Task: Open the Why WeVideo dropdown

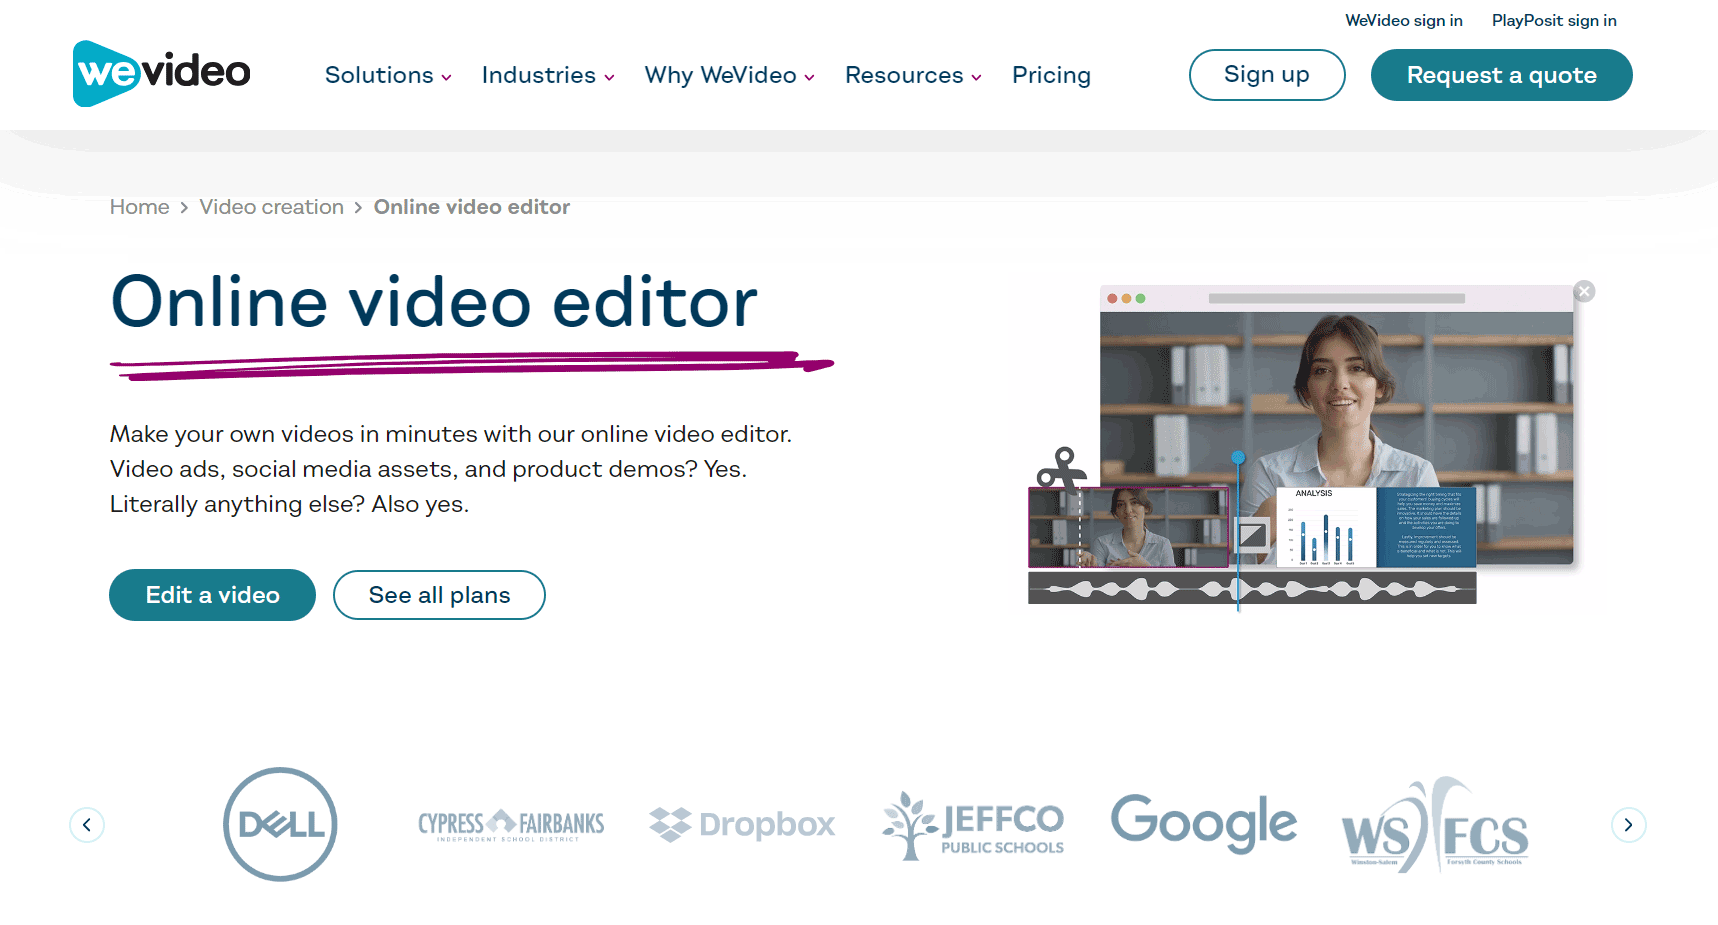Action: [x=729, y=75]
